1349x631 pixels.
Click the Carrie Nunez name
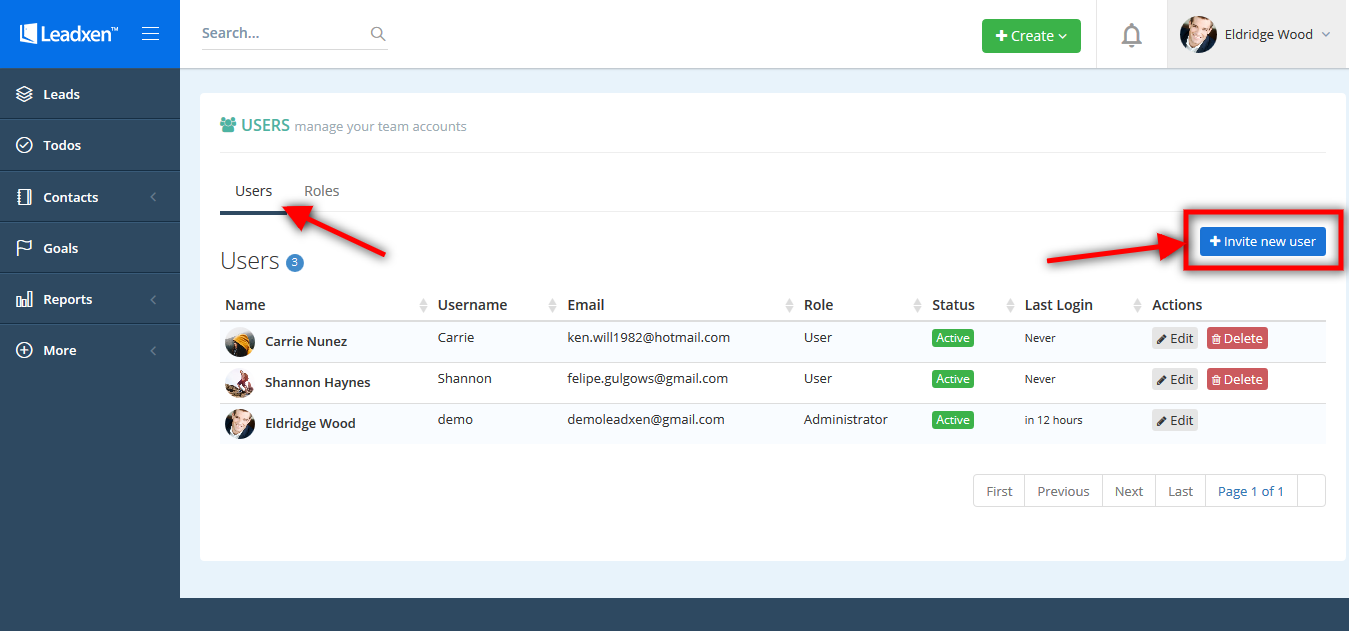click(x=306, y=341)
